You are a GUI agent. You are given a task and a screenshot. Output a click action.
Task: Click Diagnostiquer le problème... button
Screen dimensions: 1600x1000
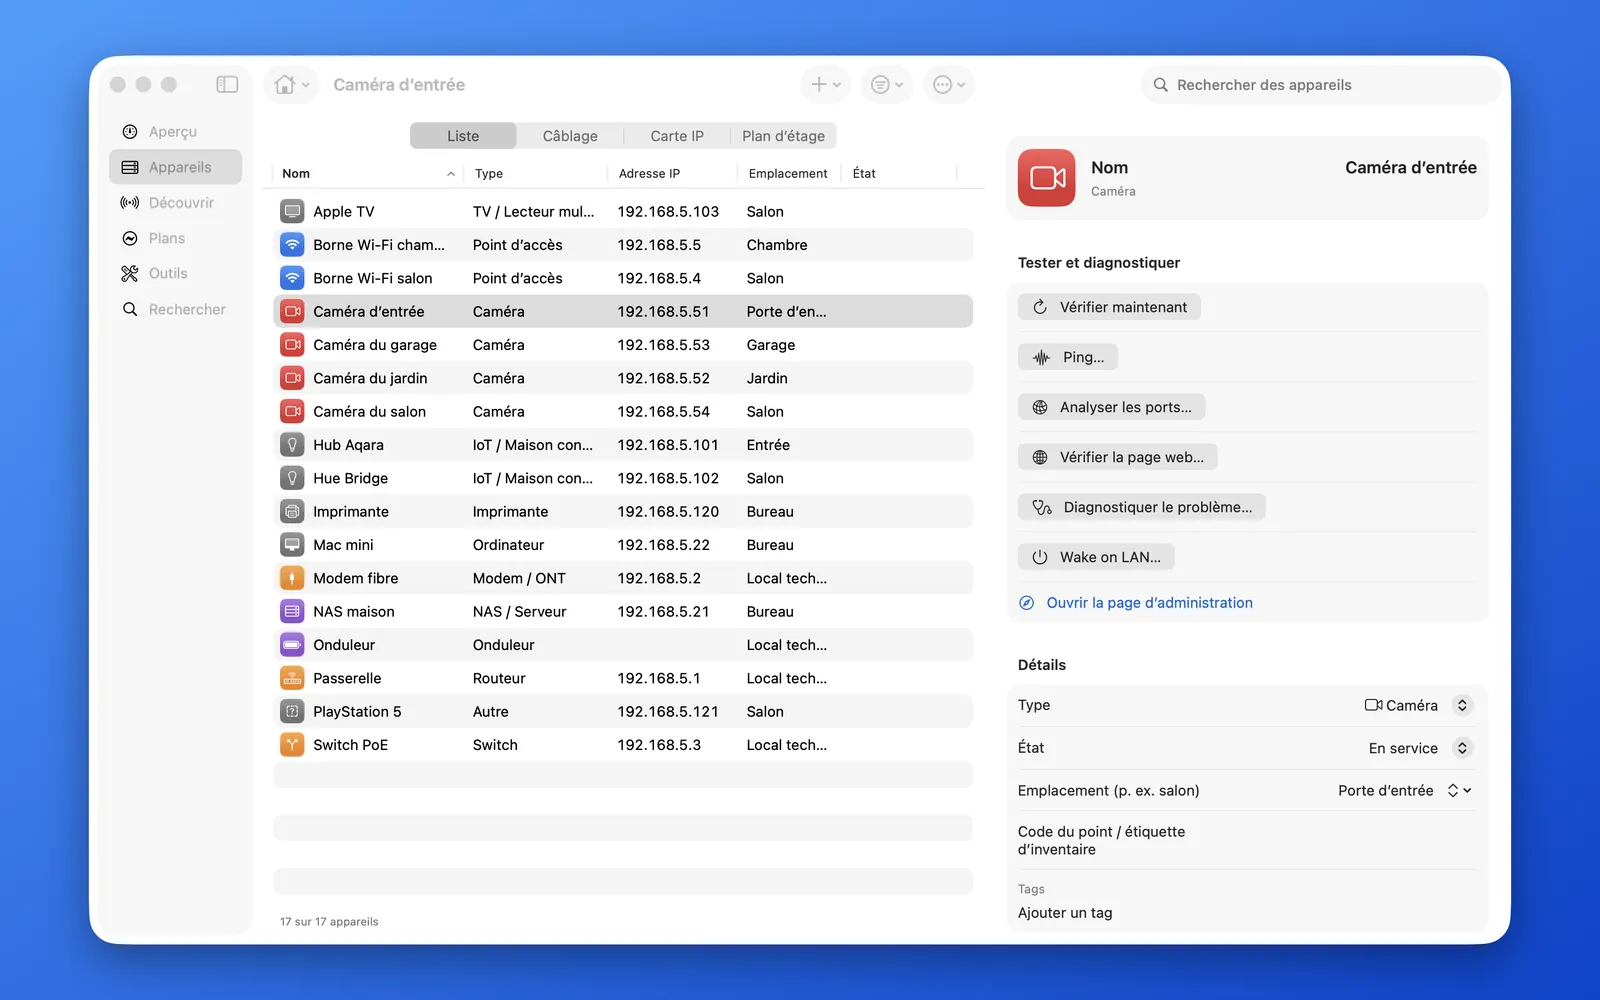(x=1142, y=507)
